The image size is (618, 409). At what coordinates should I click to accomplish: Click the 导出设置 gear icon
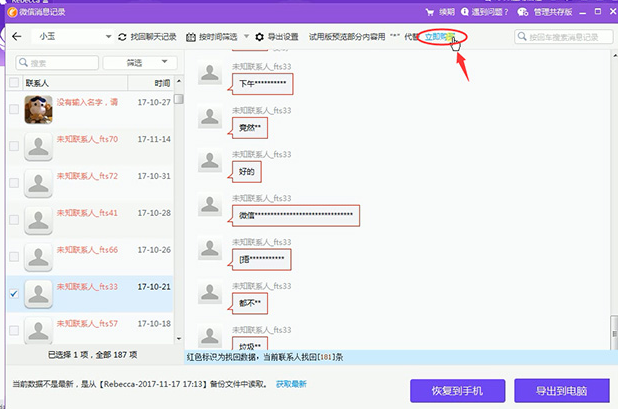tap(259, 37)
